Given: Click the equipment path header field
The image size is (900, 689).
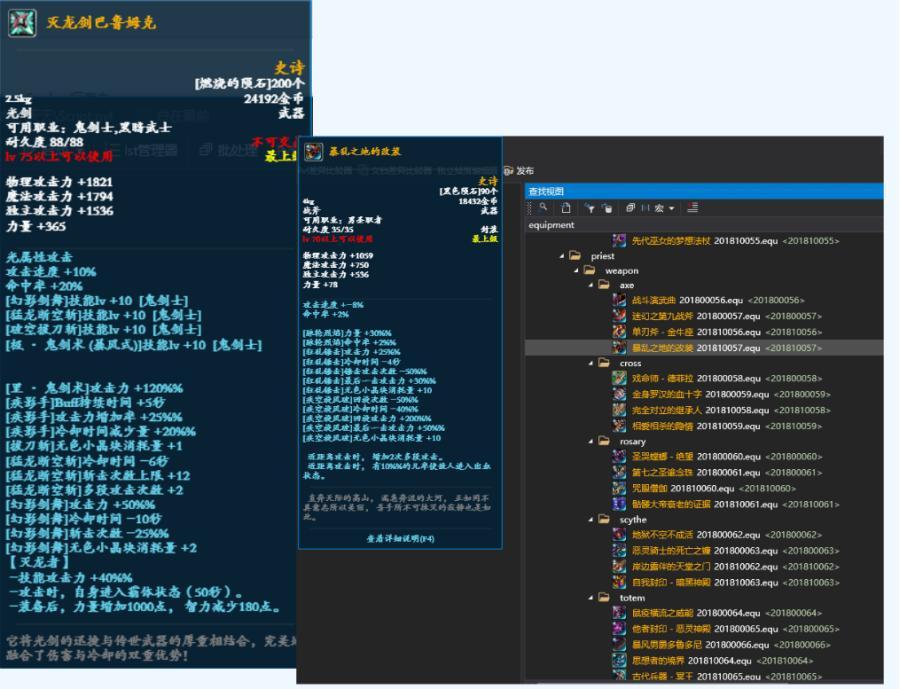Looking at the screenshot, I should click(x=552, y=225).
